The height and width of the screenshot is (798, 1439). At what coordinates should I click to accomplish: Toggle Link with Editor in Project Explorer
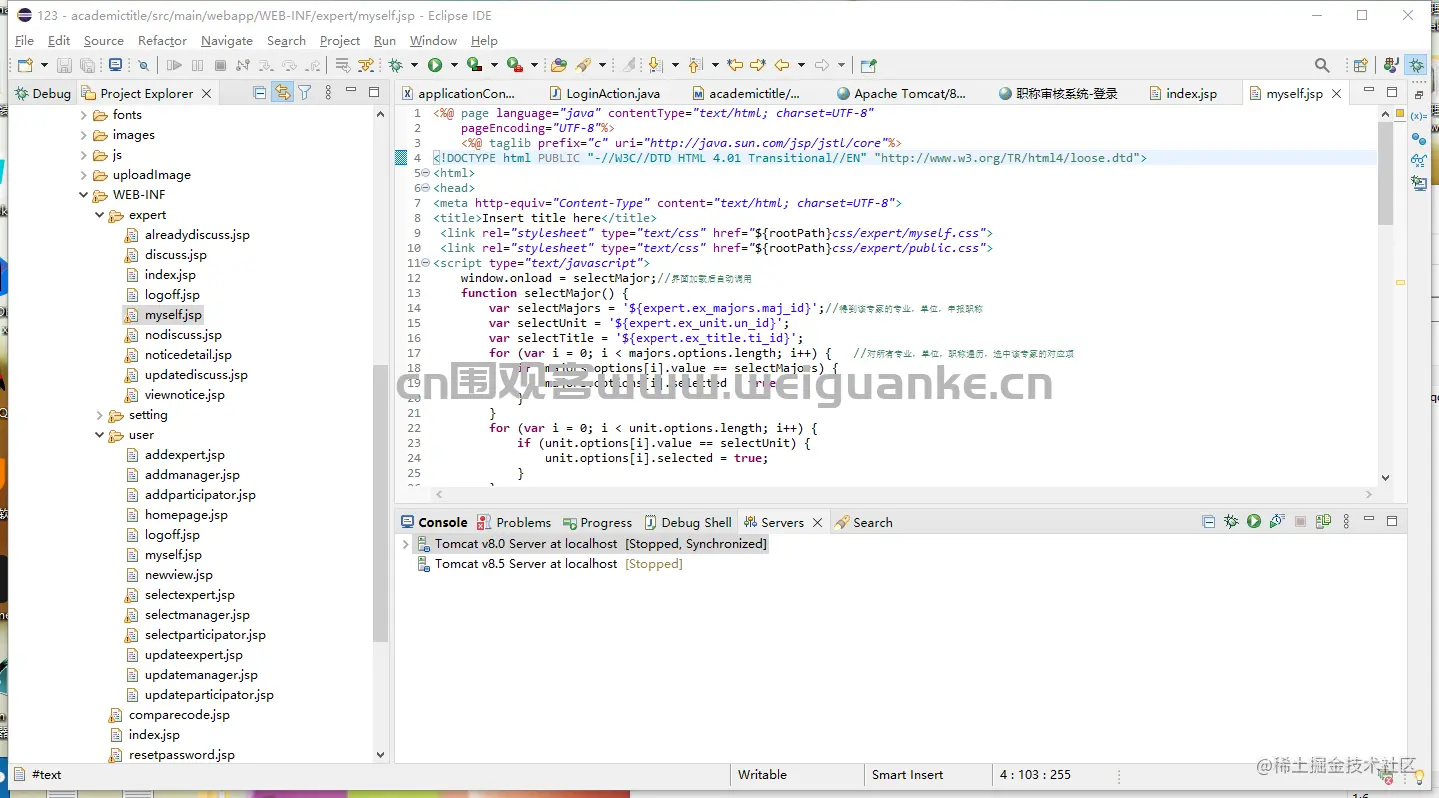point(283,93)
